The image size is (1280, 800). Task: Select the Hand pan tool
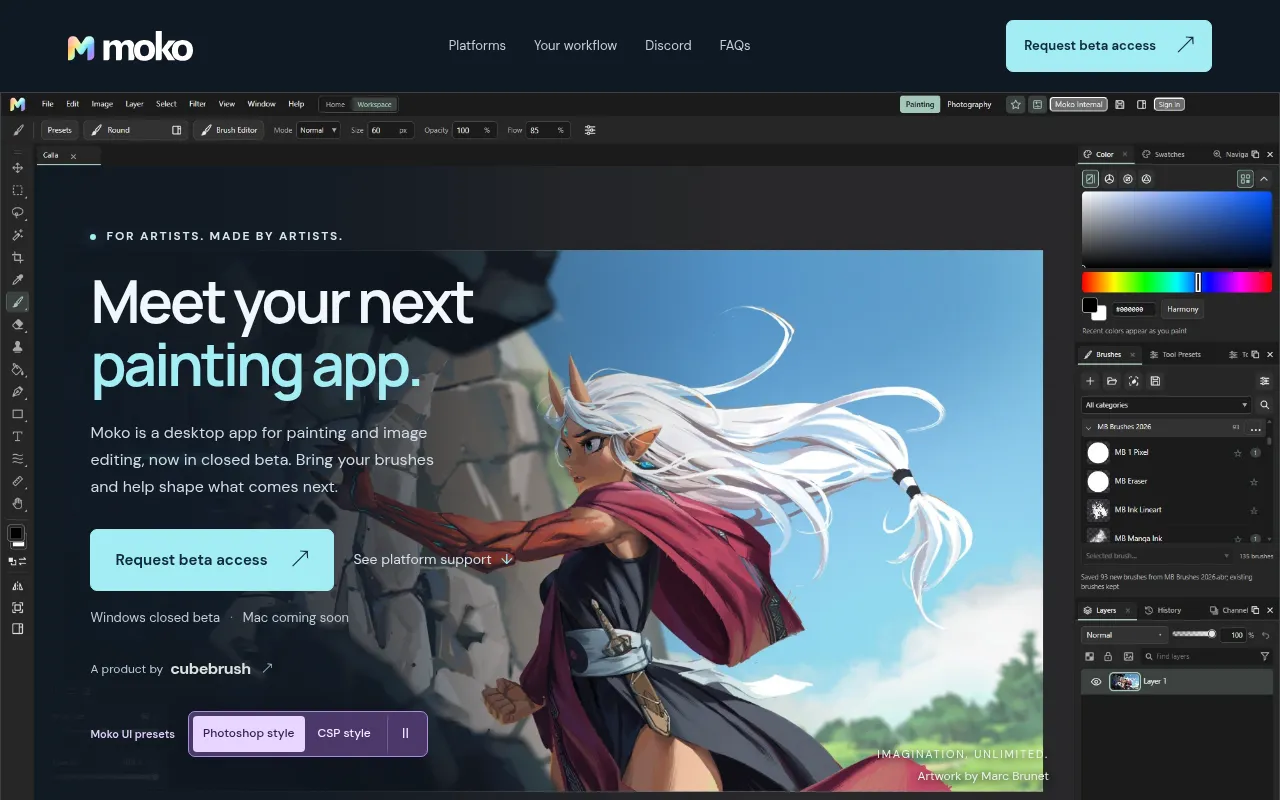[17, 504]
